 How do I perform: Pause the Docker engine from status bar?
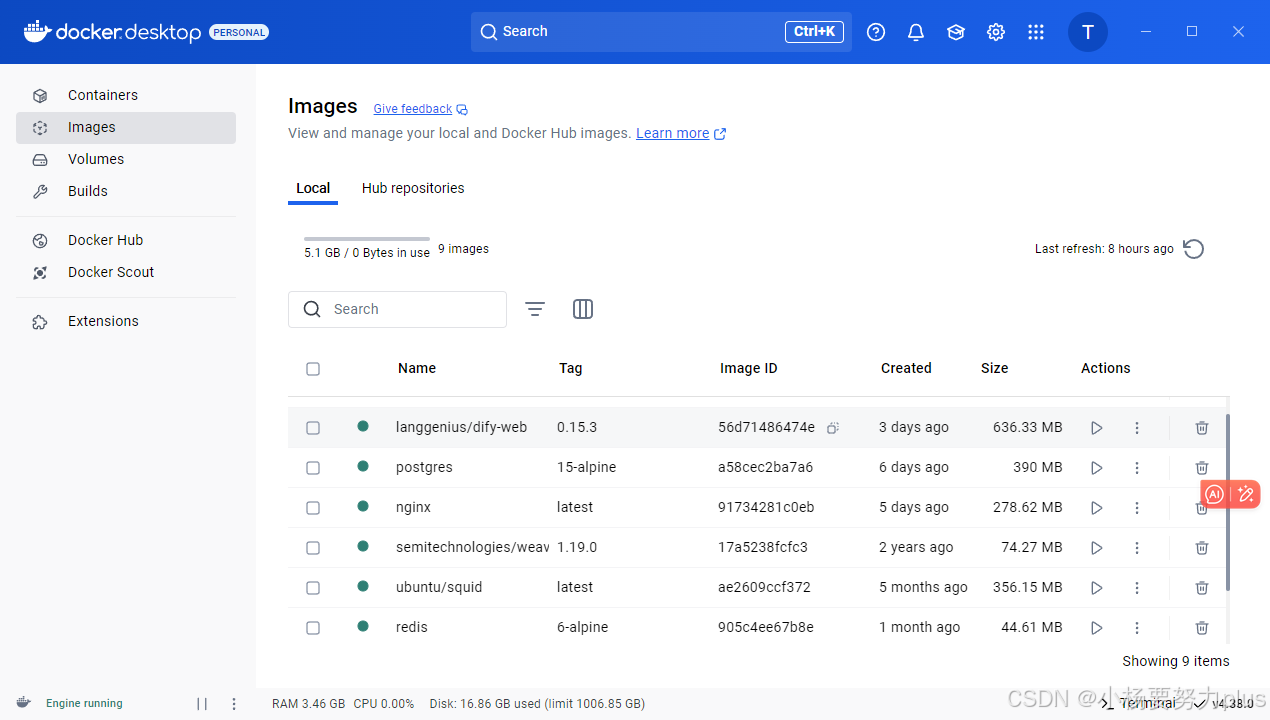click(202, 704)
